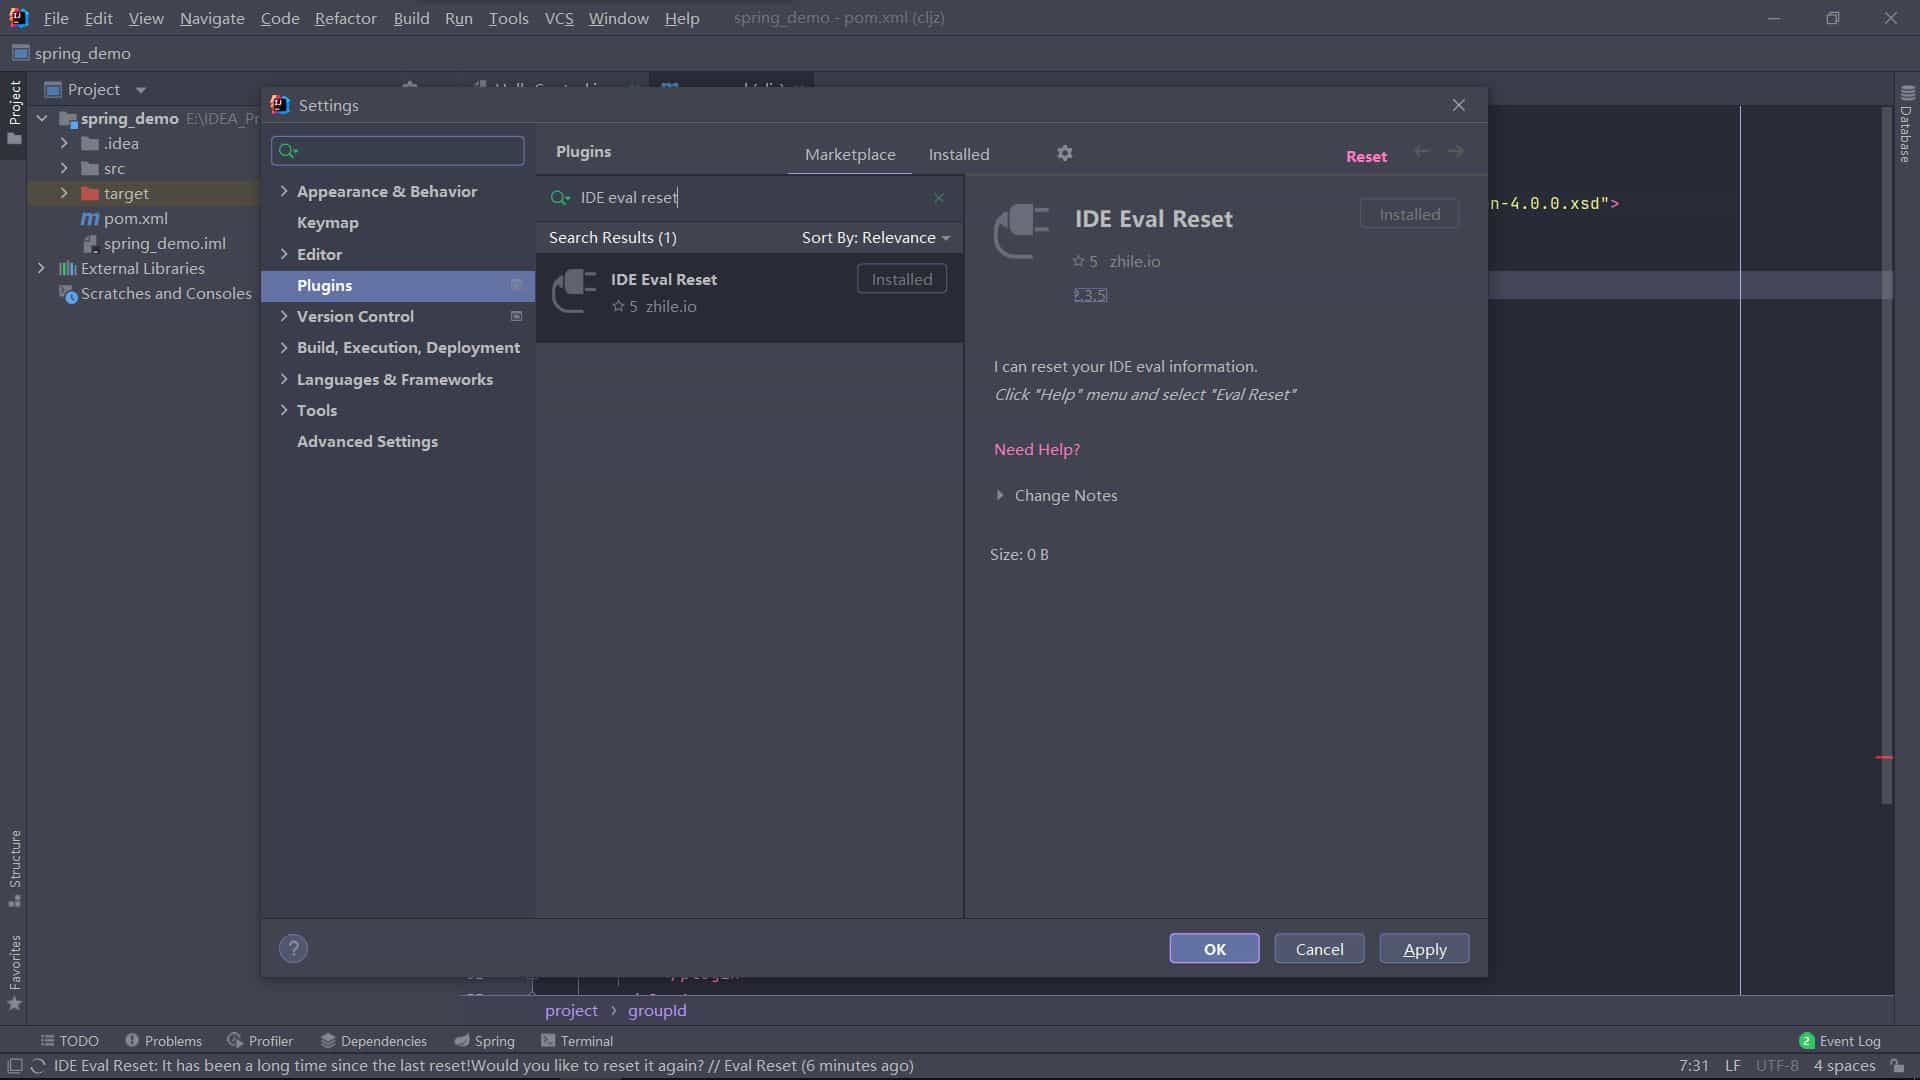The width and height of the screenshot is (1920, 1080).
Task: Click Version Control project-level indicator icon
Action: [x=516, y=317]
